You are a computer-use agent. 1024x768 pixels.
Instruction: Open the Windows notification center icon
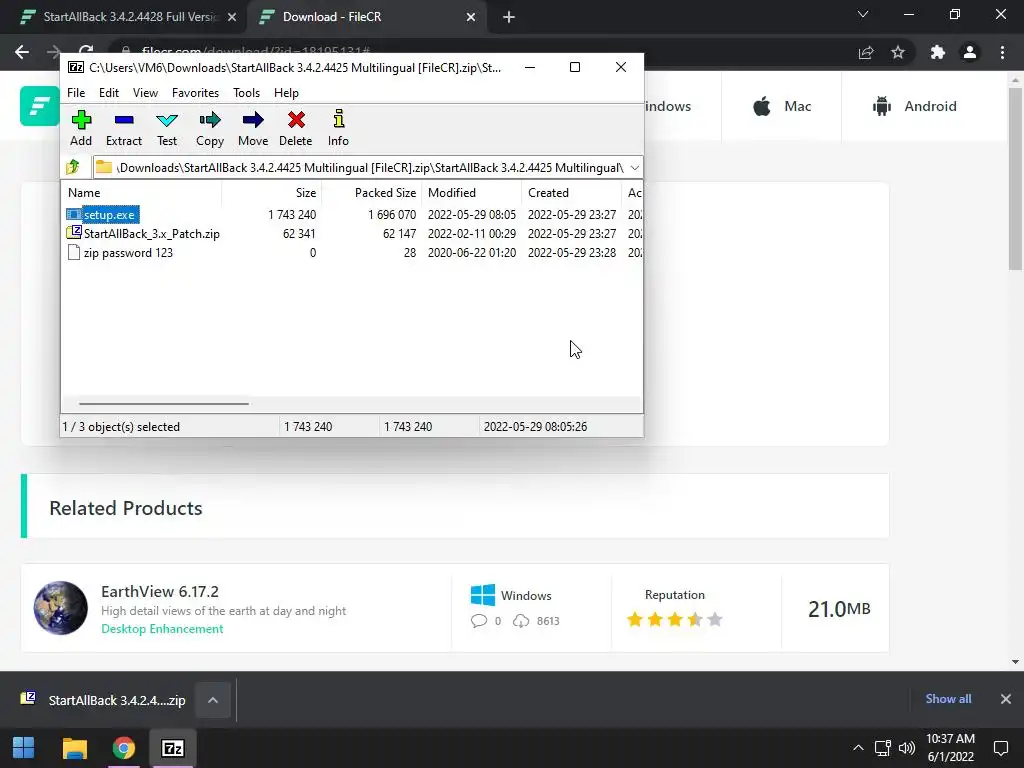click(1000, 748)
